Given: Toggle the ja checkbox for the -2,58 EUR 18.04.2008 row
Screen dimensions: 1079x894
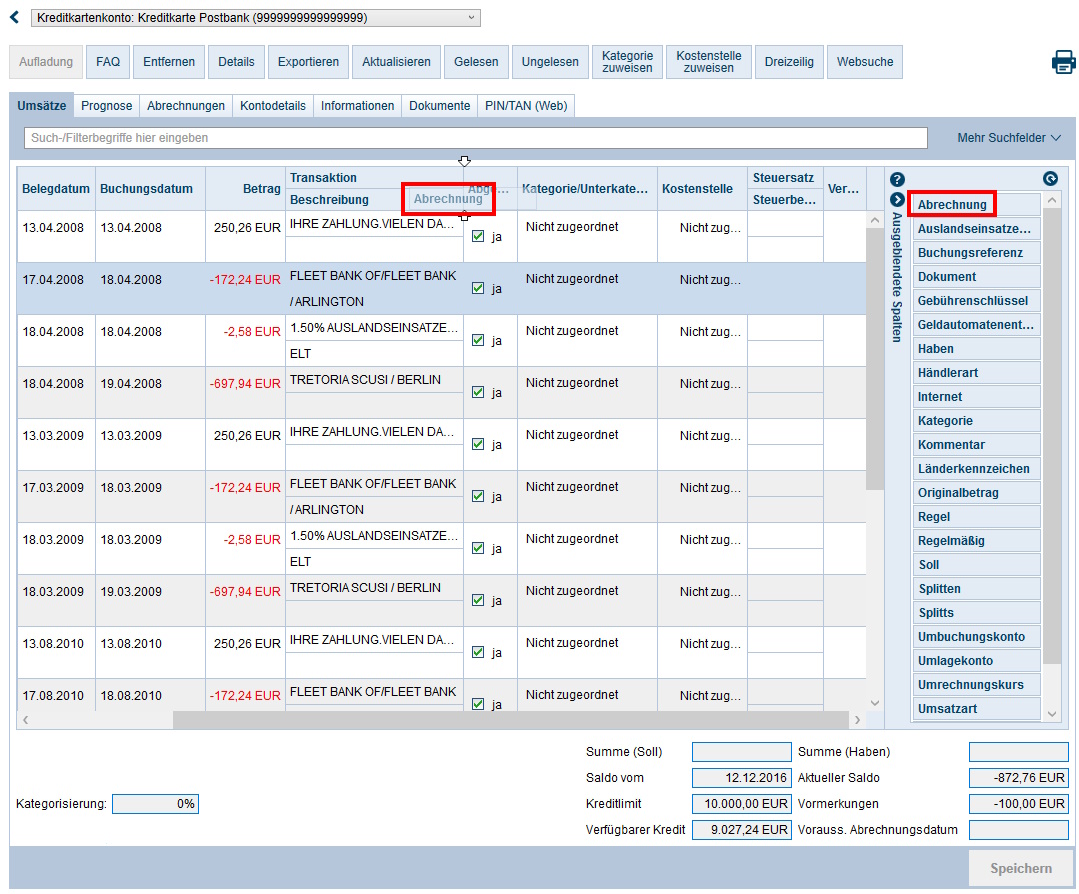Looking at the screenshot, I should (478, 340).
